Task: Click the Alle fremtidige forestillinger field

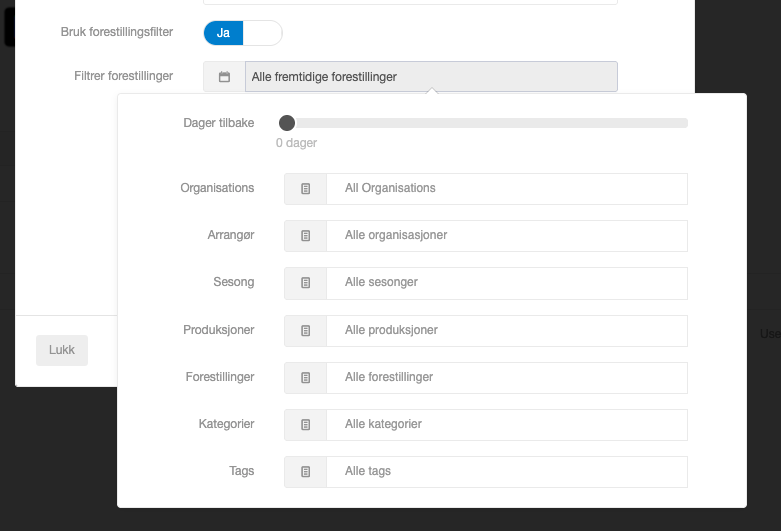Action: click(x=431, y=77)
